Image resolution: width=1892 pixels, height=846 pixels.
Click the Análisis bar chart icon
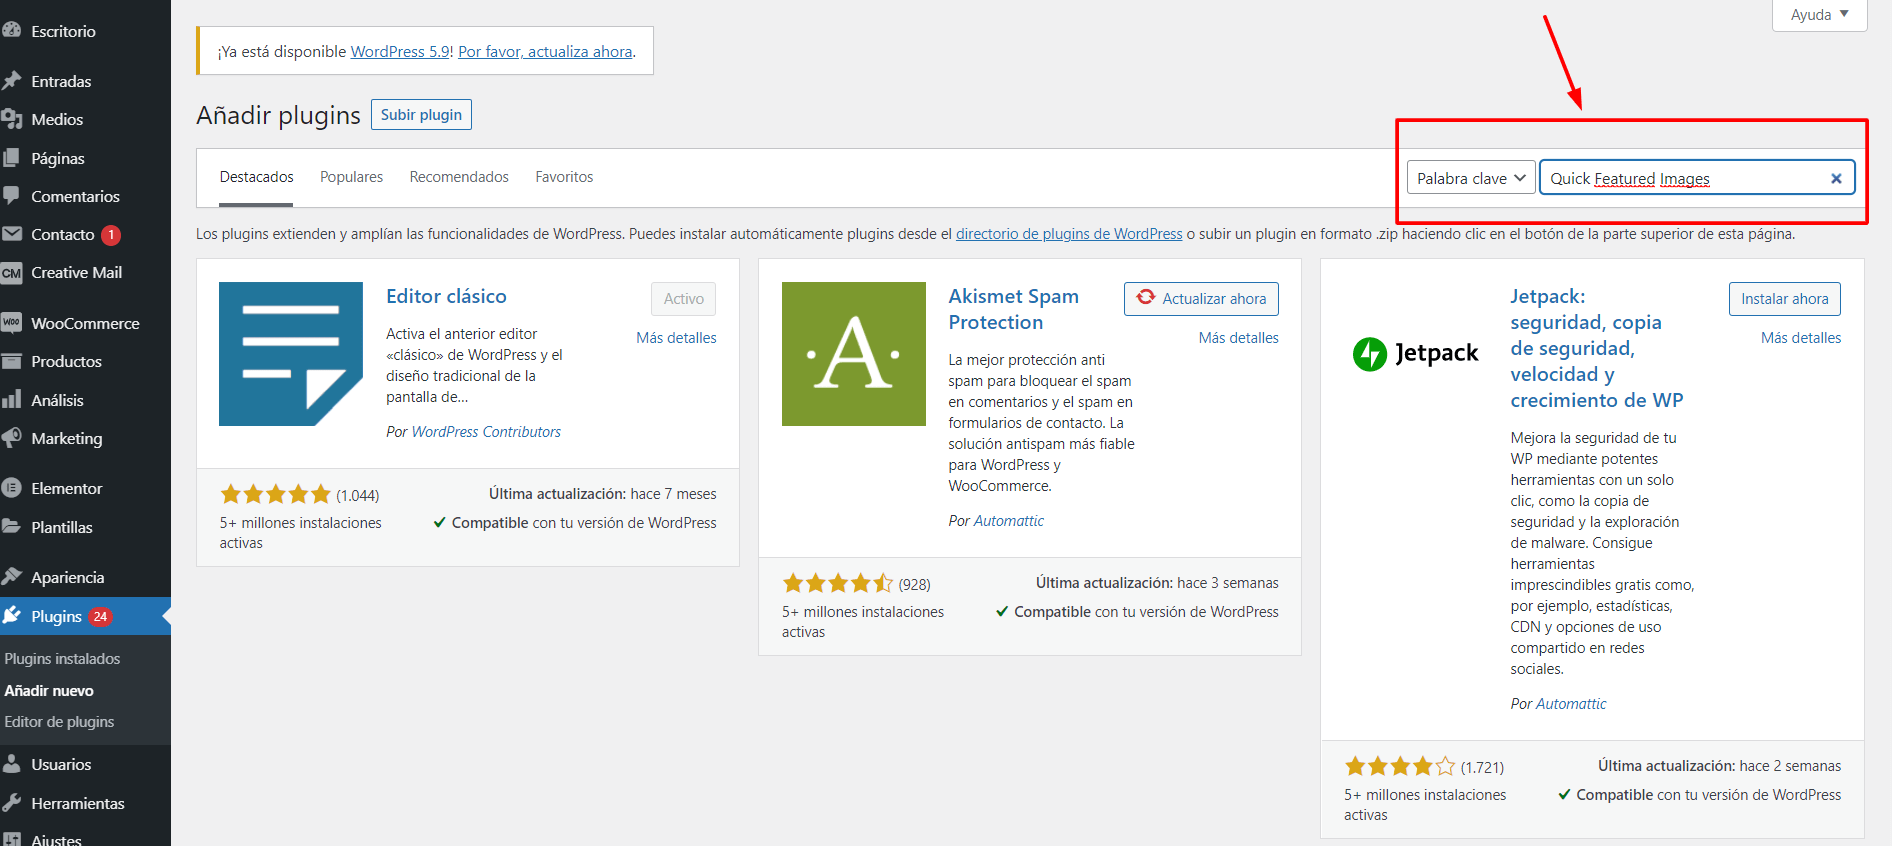(x=12, y=400)
